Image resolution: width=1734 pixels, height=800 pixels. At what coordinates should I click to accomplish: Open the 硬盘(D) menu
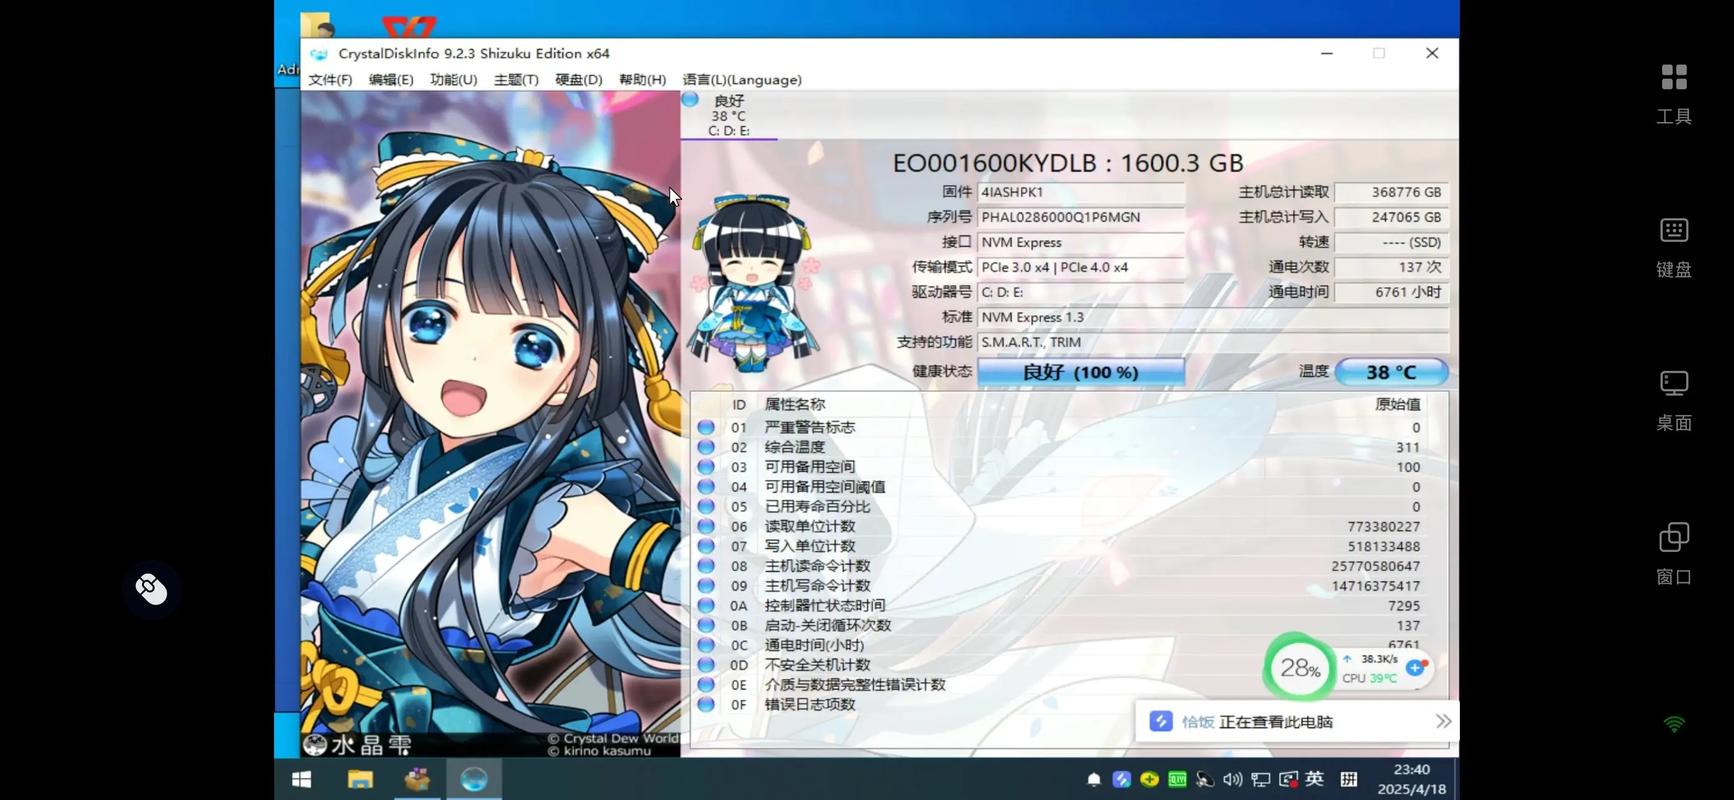tap(578, 80)
